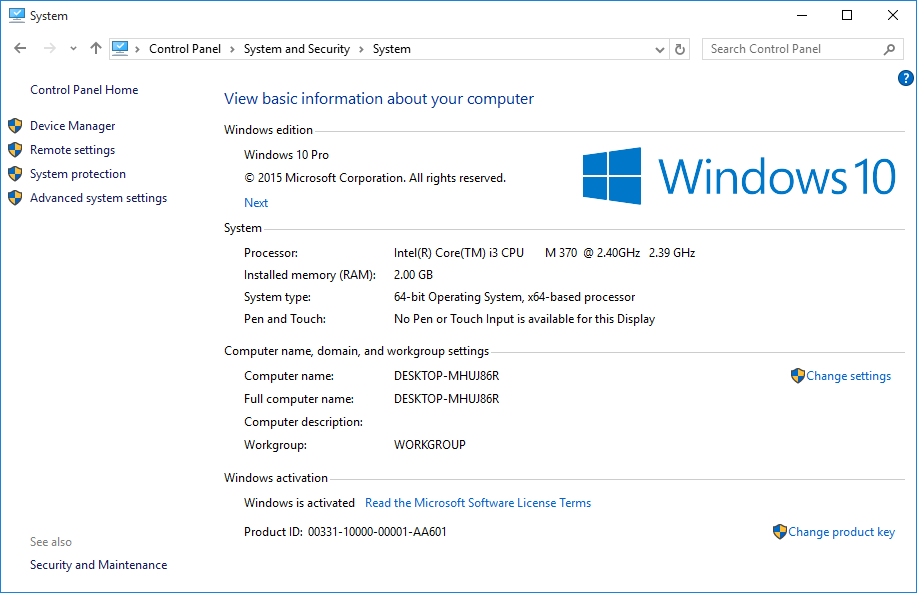
Task: Expand the address bar history dropdown
Action: (x=660, y=49)
